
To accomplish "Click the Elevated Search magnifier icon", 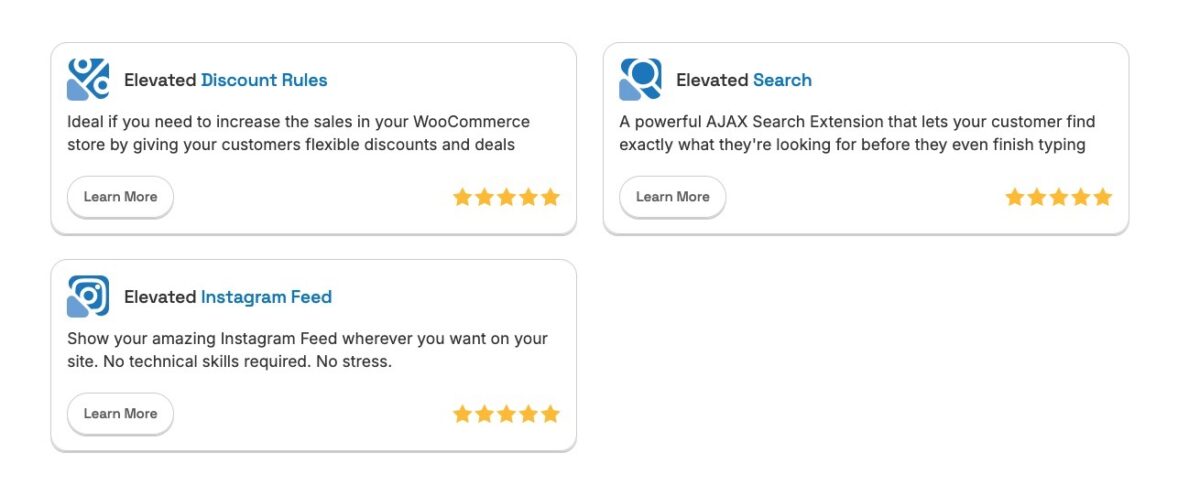I will click(640, 79).
